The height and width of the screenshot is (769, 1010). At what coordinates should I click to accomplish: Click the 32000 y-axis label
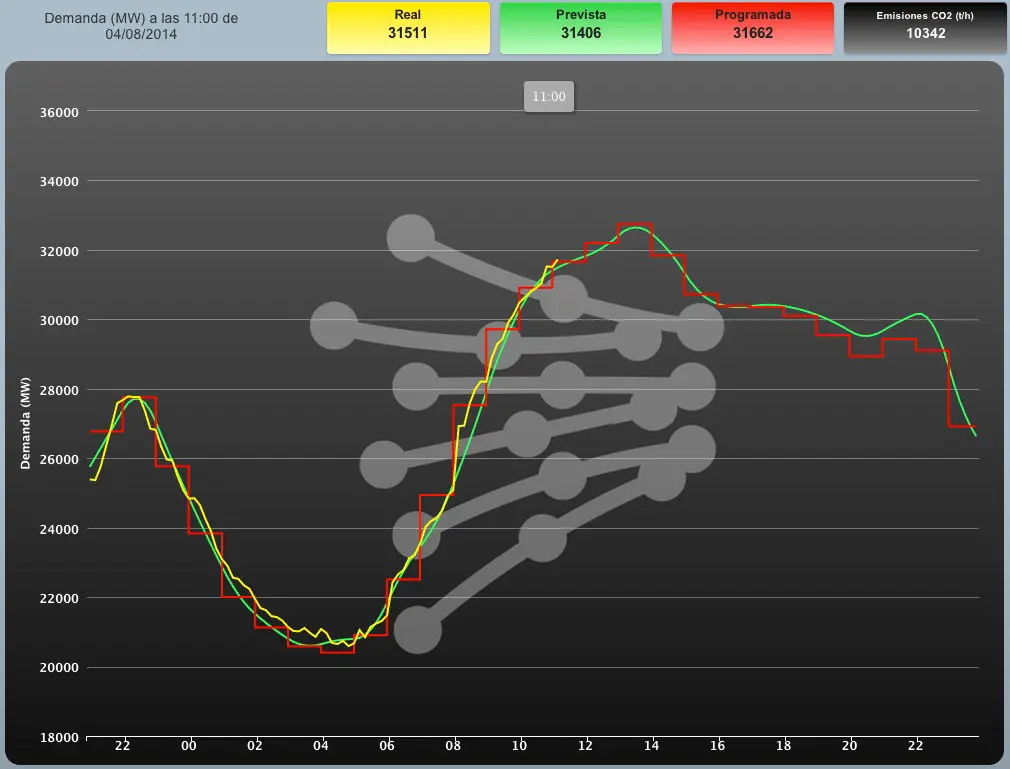coord(59,251)
